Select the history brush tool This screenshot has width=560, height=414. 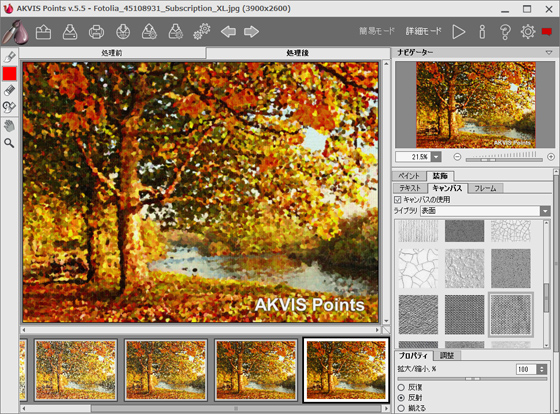point(9,107)
